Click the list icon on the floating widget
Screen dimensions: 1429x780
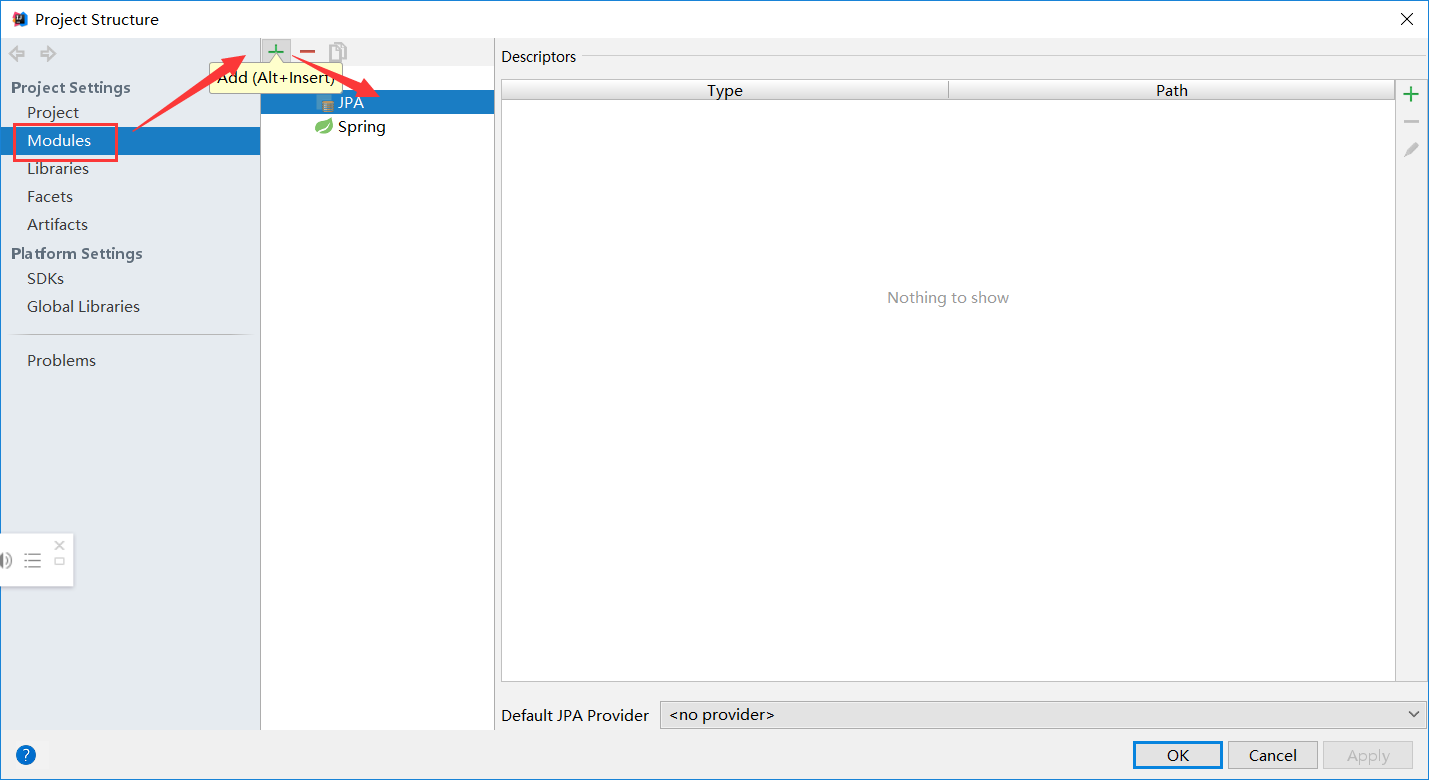pyautogui.click(x=33, y=561)
